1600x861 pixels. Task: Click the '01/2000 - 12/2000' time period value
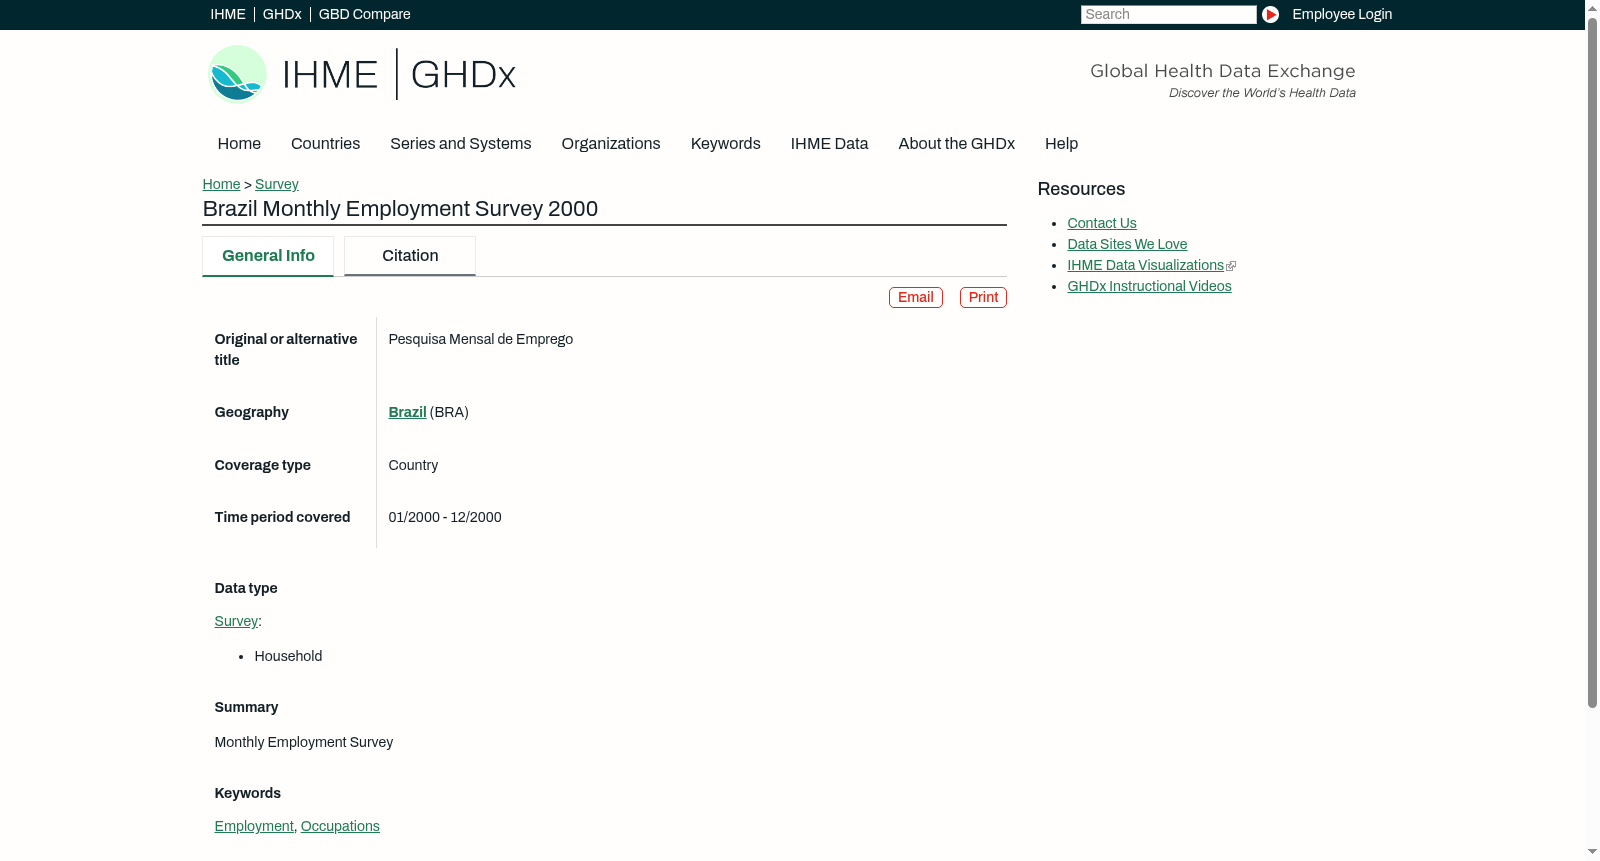tap(445, 517)
